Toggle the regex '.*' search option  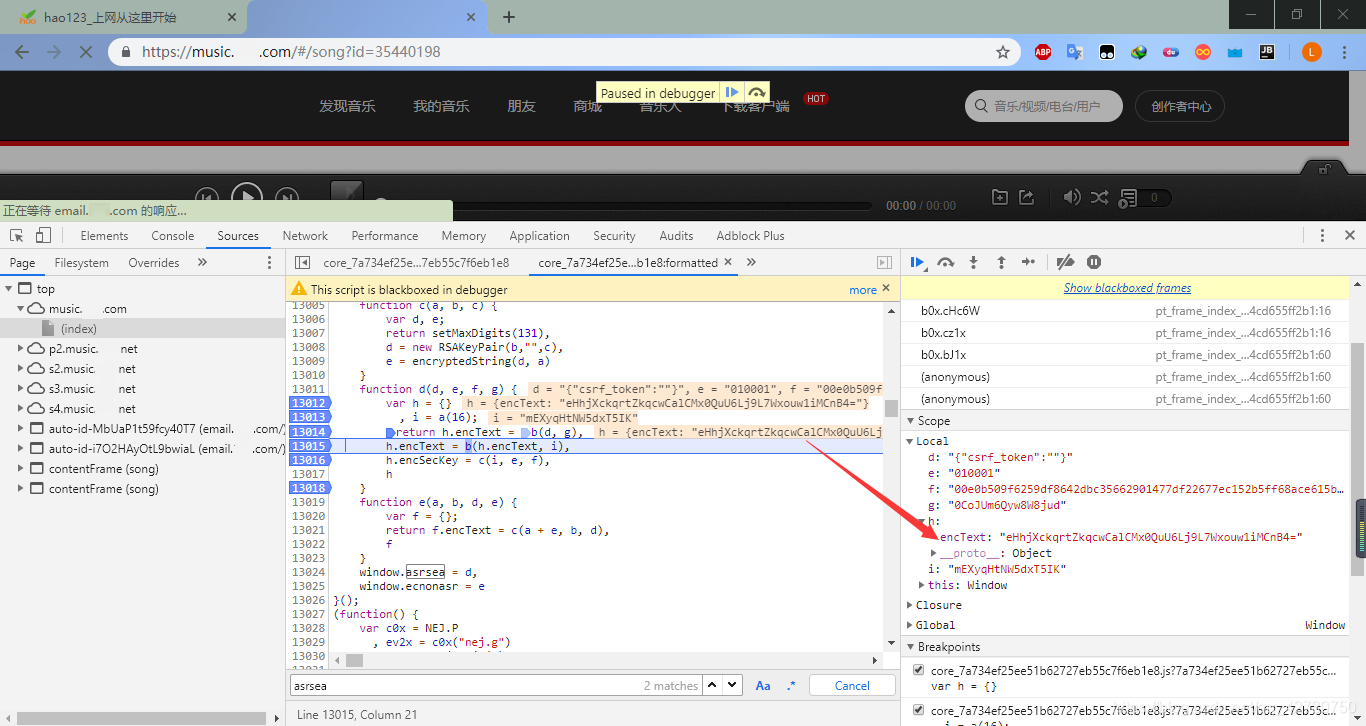(x=791, y=686)
